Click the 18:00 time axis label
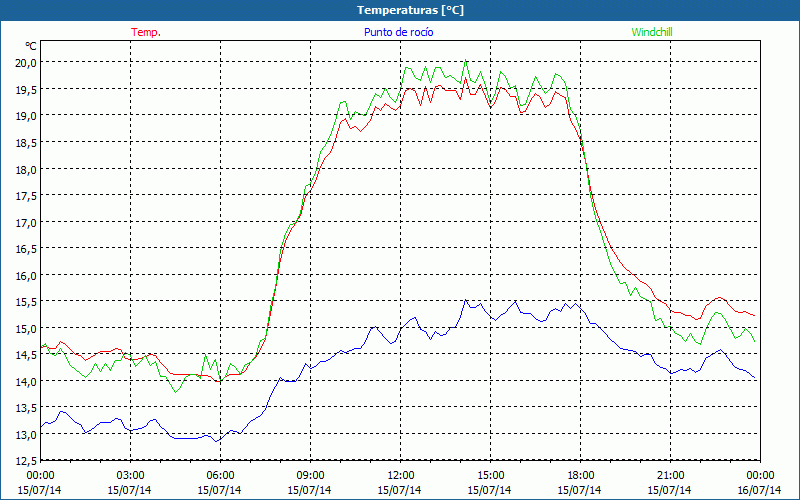800x500 pixels. [x=581, y=476]
